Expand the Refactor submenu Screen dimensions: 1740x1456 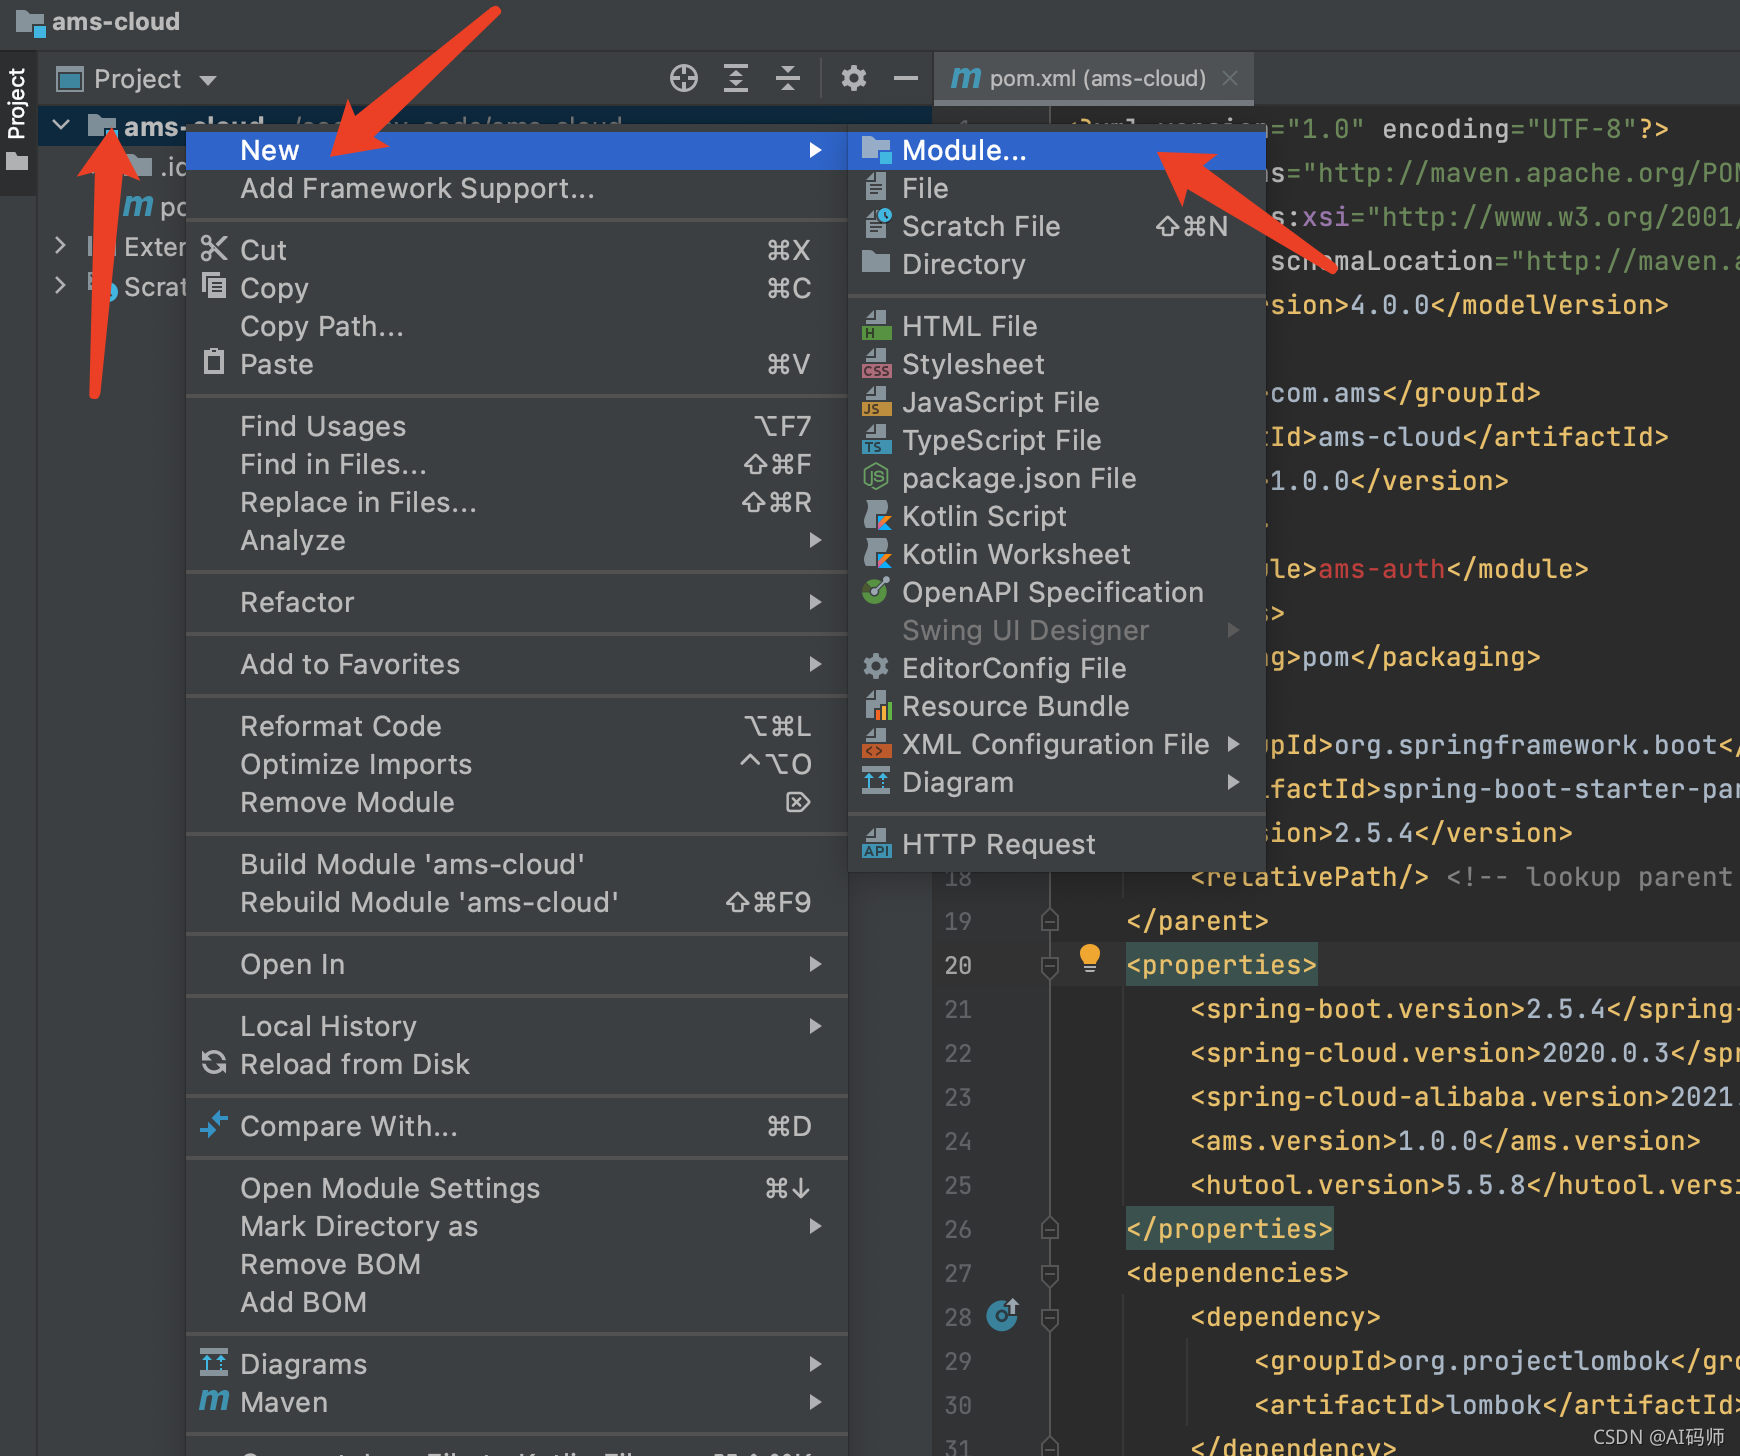pos(517,602)
